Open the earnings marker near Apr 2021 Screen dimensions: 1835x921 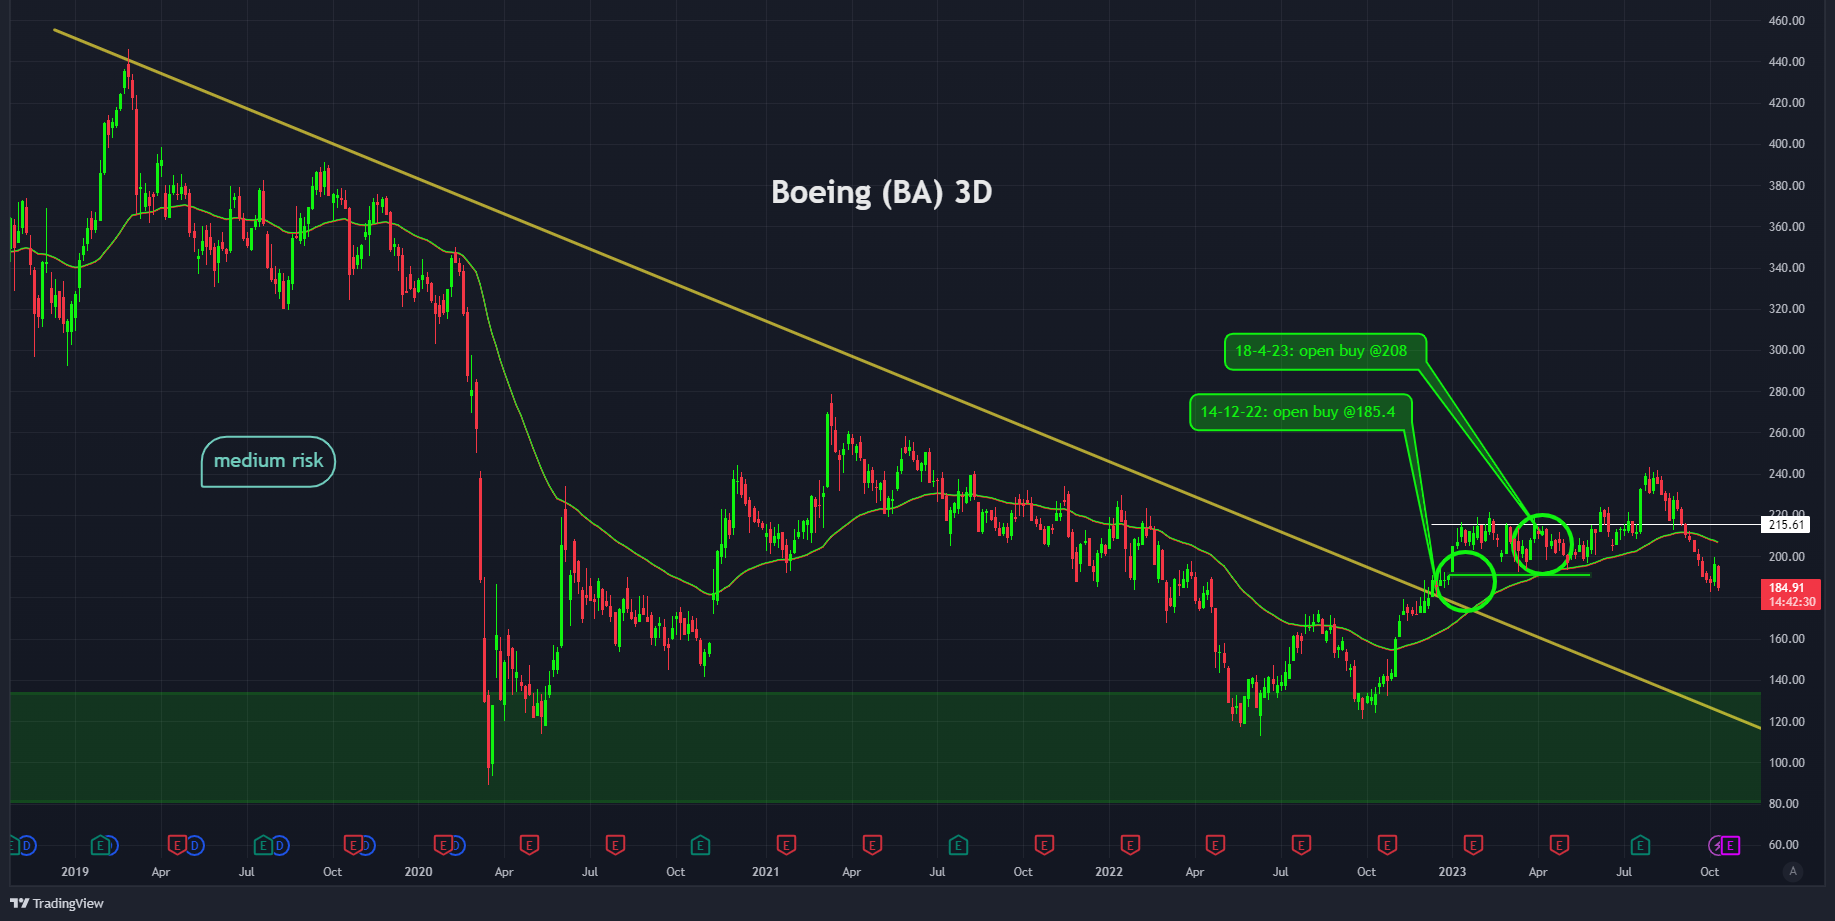click(872, 845)
